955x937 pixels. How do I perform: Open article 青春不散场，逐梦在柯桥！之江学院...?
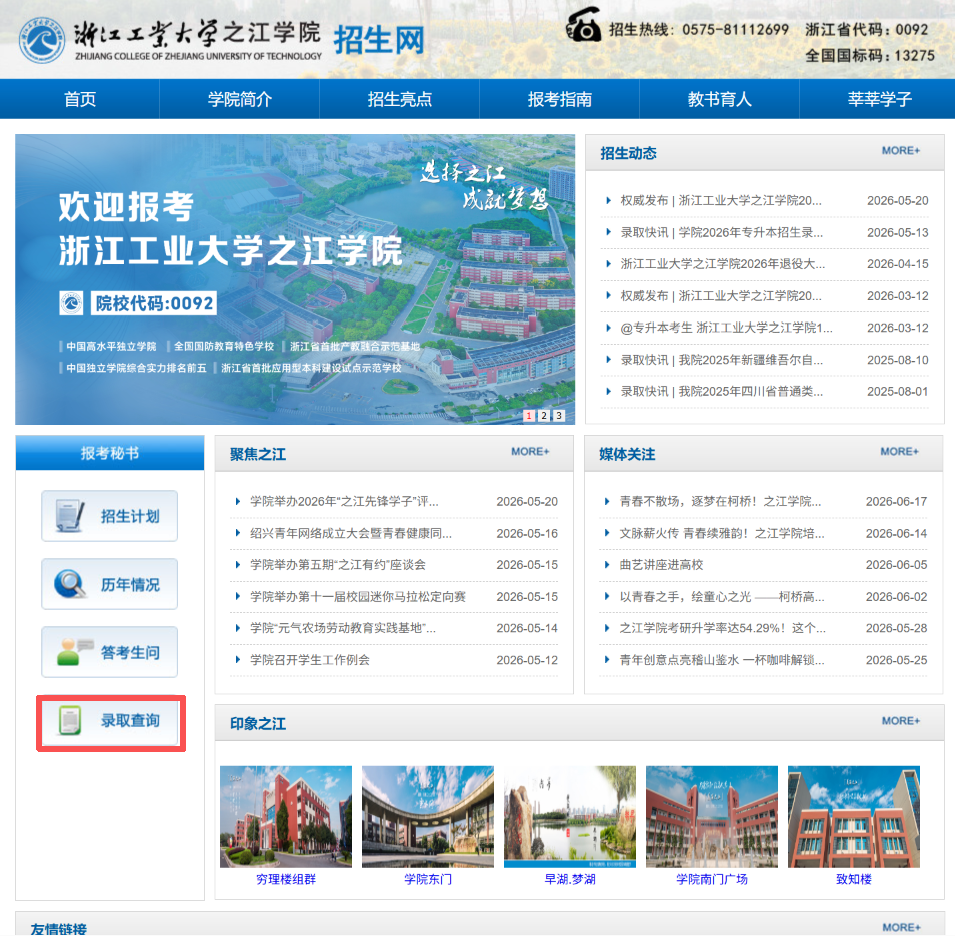coord(721,501)
